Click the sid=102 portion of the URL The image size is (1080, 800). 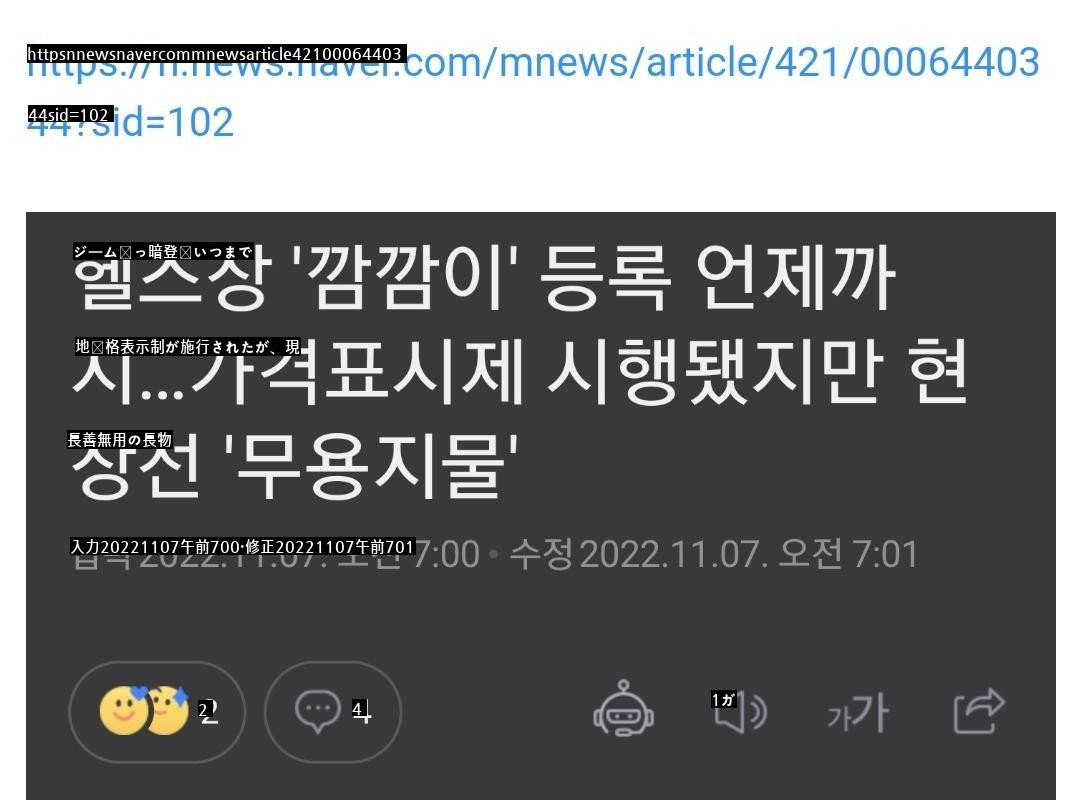tap(163, 123)
